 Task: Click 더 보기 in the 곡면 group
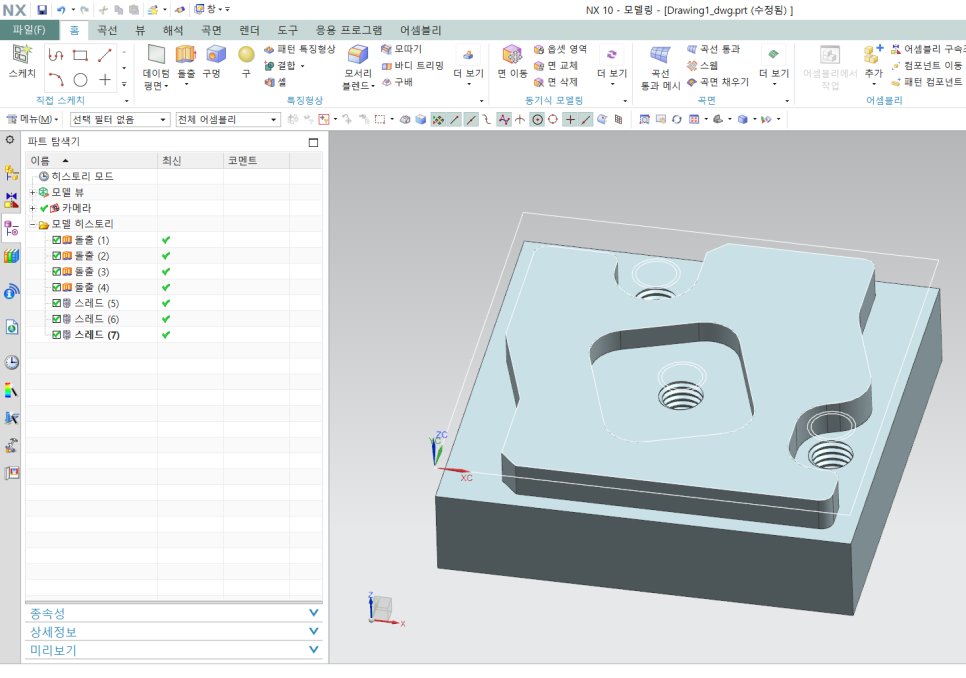(x=774, y=65)
